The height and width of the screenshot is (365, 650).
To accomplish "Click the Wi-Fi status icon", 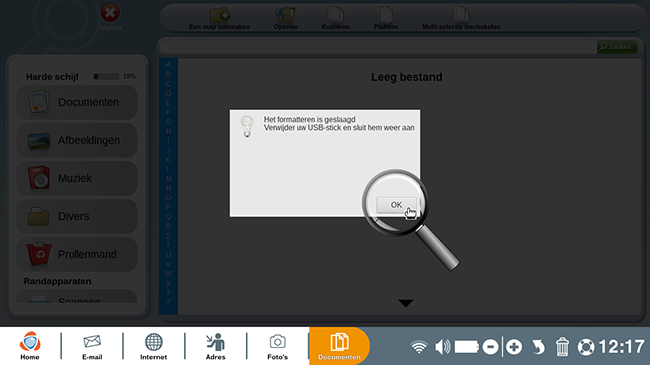I will [x=419, y=347].
